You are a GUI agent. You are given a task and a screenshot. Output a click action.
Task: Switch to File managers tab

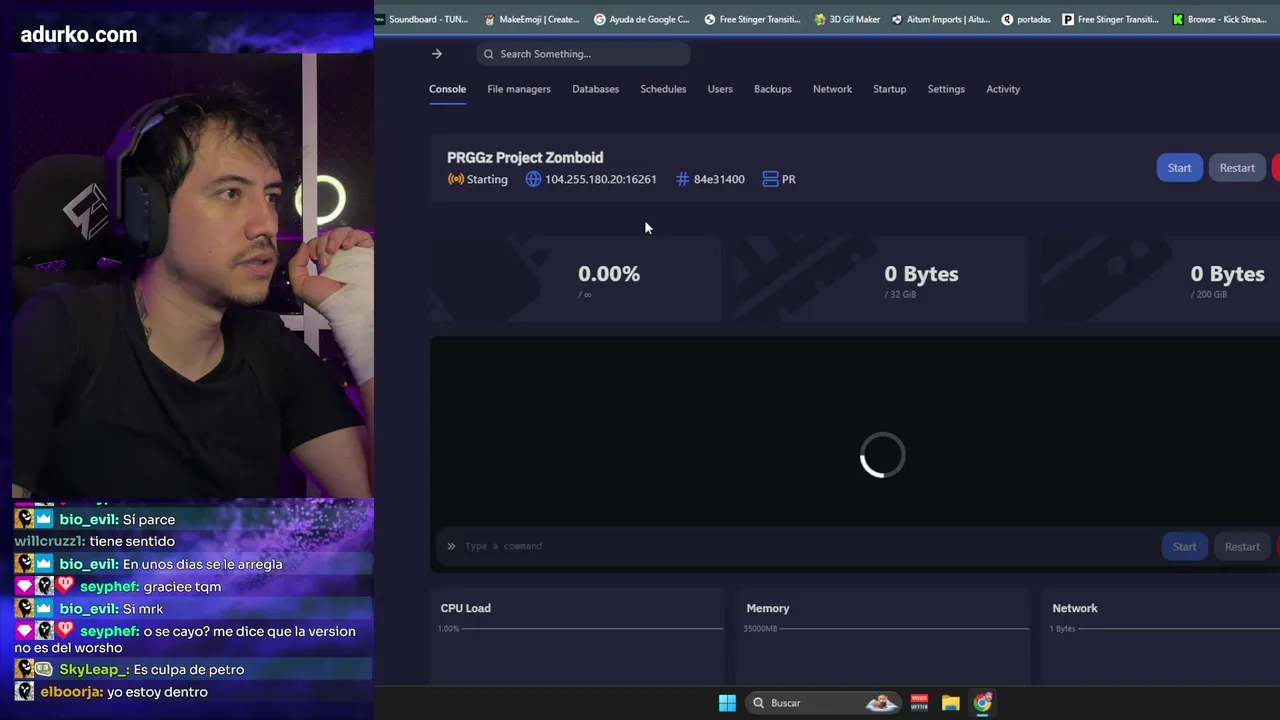tap(519, 89)
